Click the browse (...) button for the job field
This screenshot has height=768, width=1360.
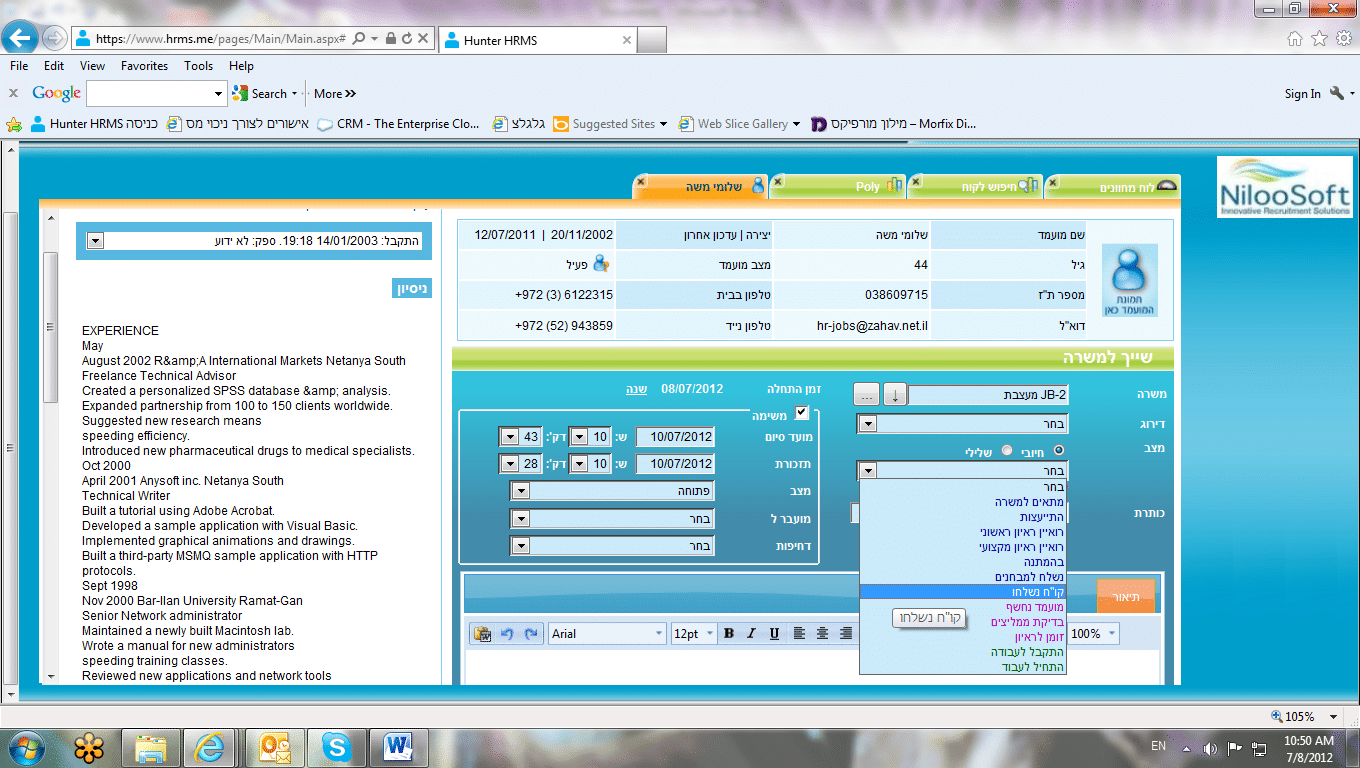point(867,394)
